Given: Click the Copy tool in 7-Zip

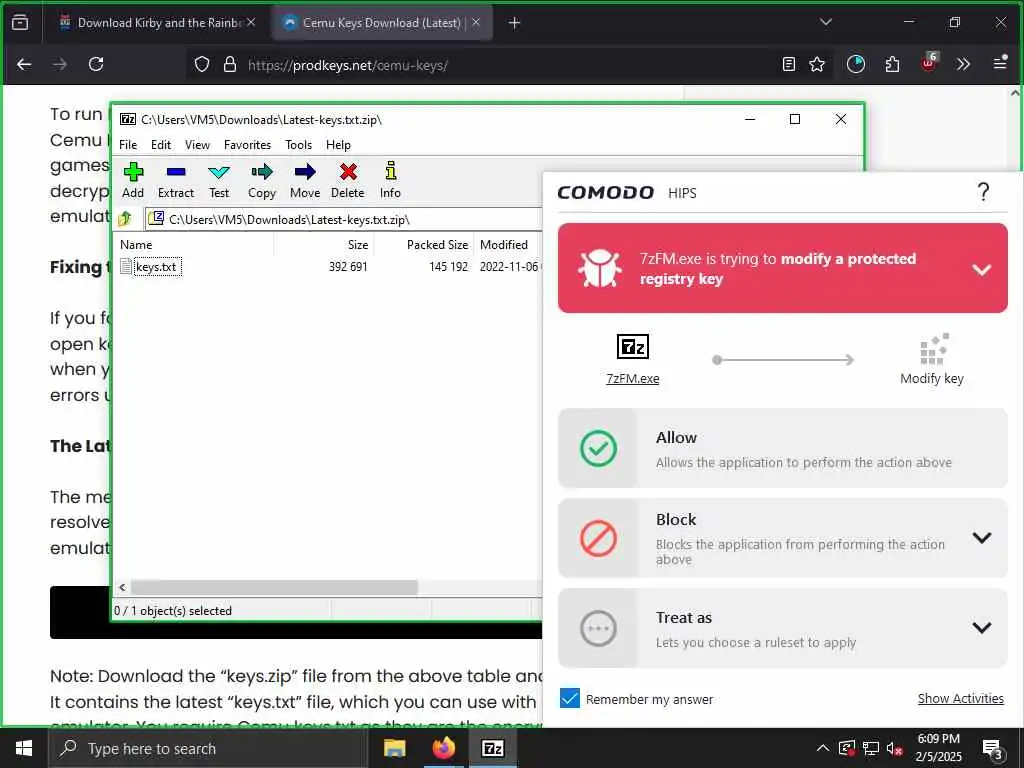Looking at the screenshot, I should [262, 180].
